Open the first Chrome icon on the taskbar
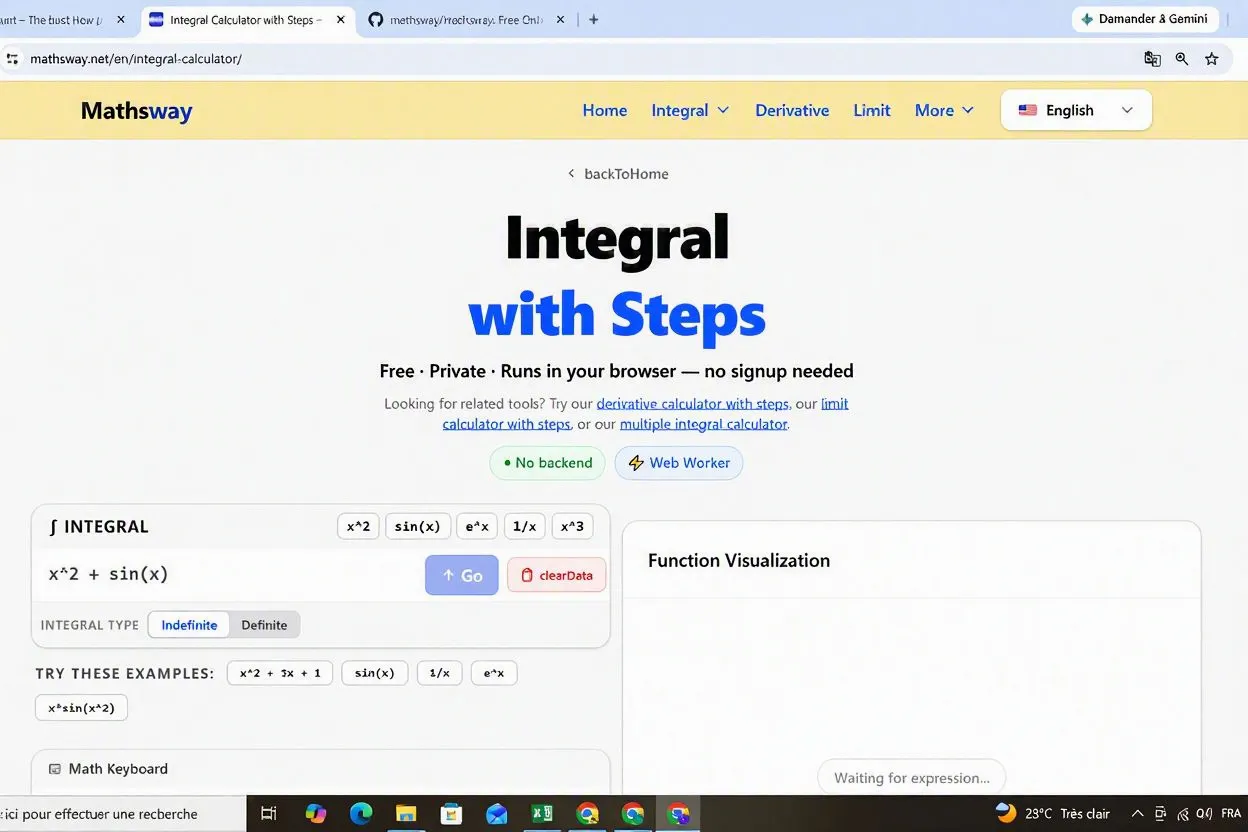Image resolution: width=1248 pixels, height=832 pixels. point(588,813)
